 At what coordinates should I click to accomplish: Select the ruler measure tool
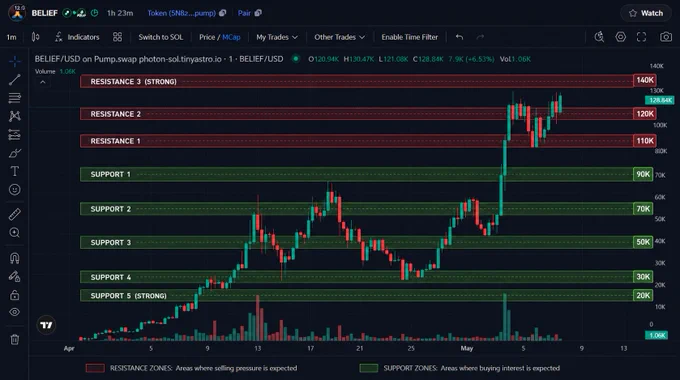tap(15, 214)
